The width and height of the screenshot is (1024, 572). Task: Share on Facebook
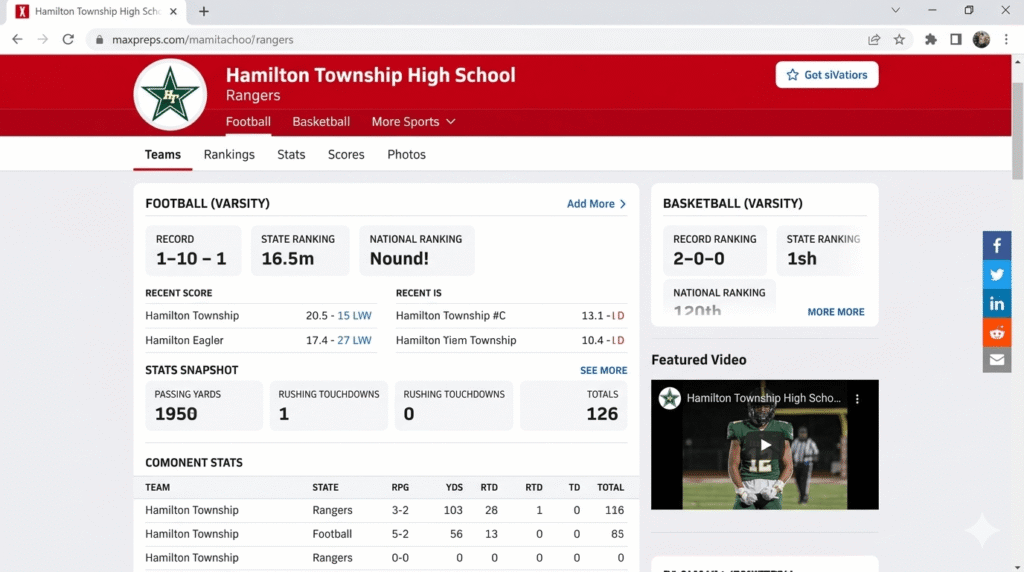pos(997,246)
